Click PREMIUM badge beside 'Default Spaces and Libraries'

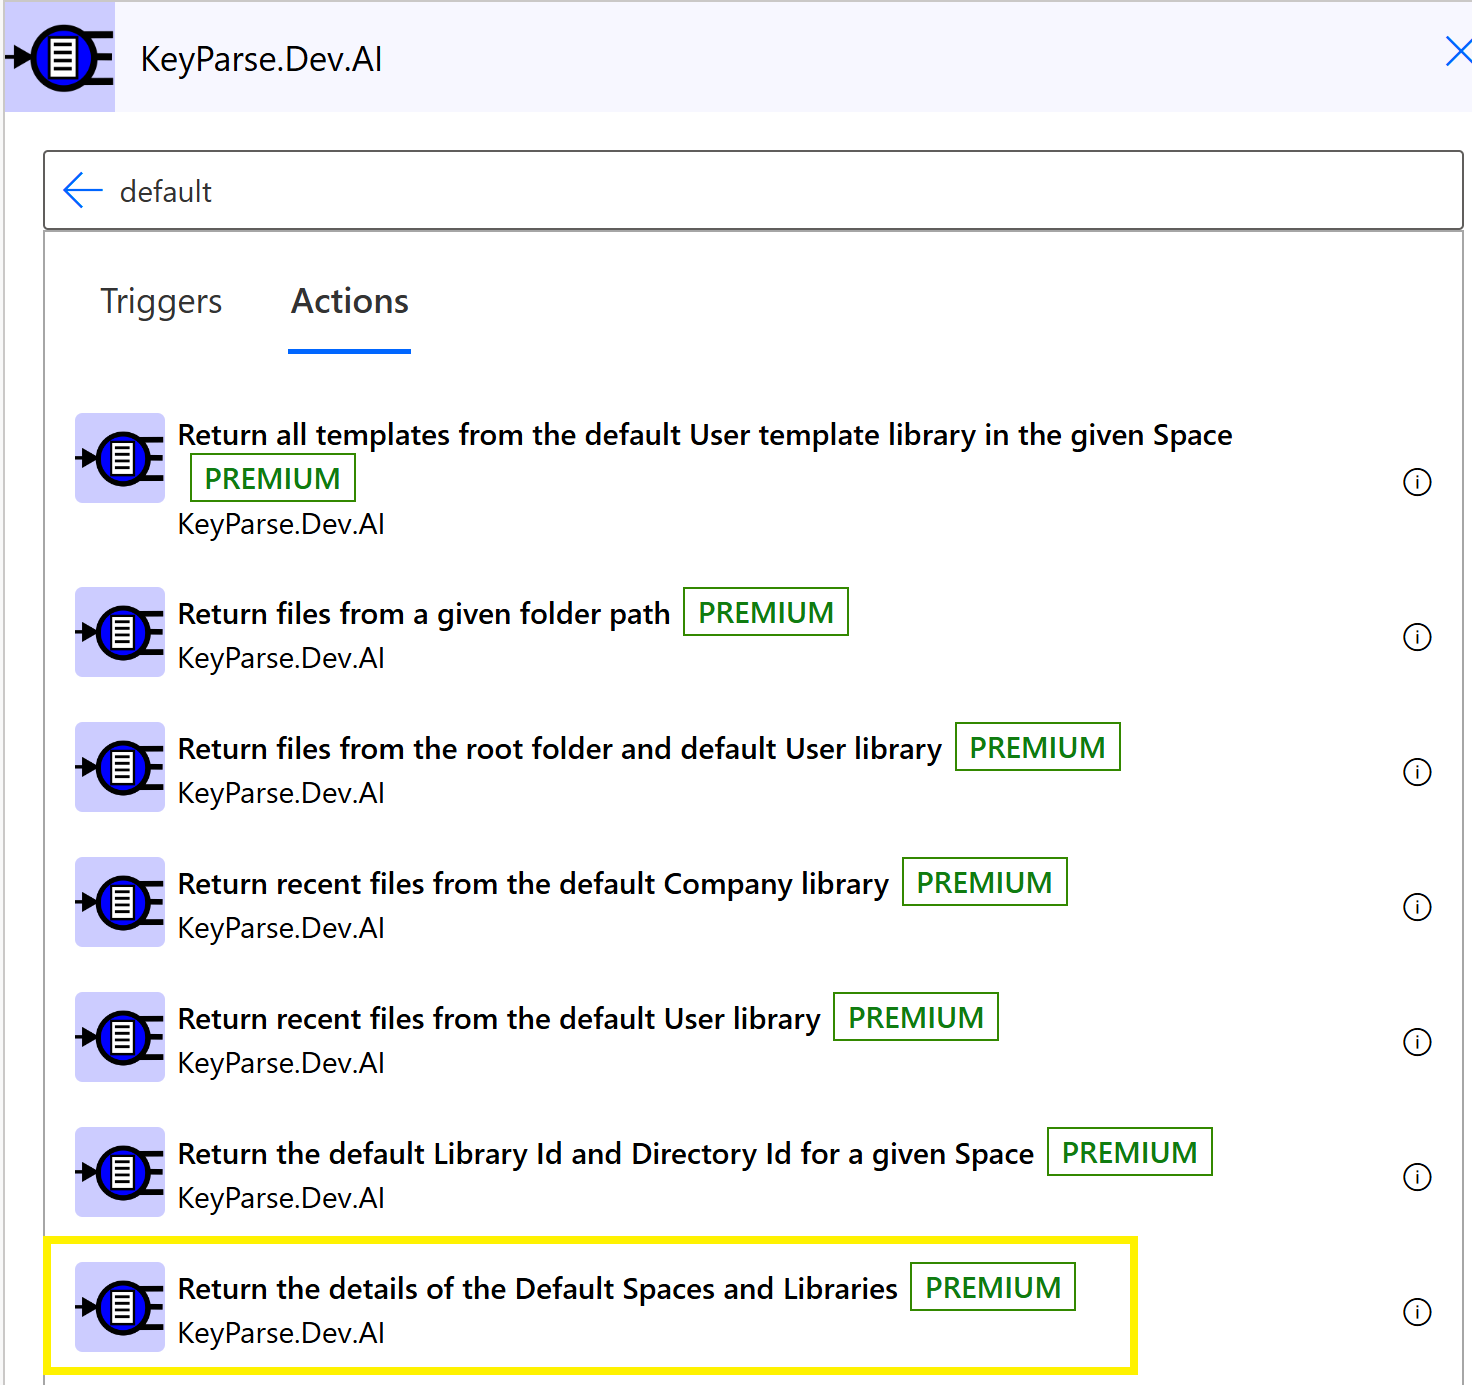tap(993, 1287)
